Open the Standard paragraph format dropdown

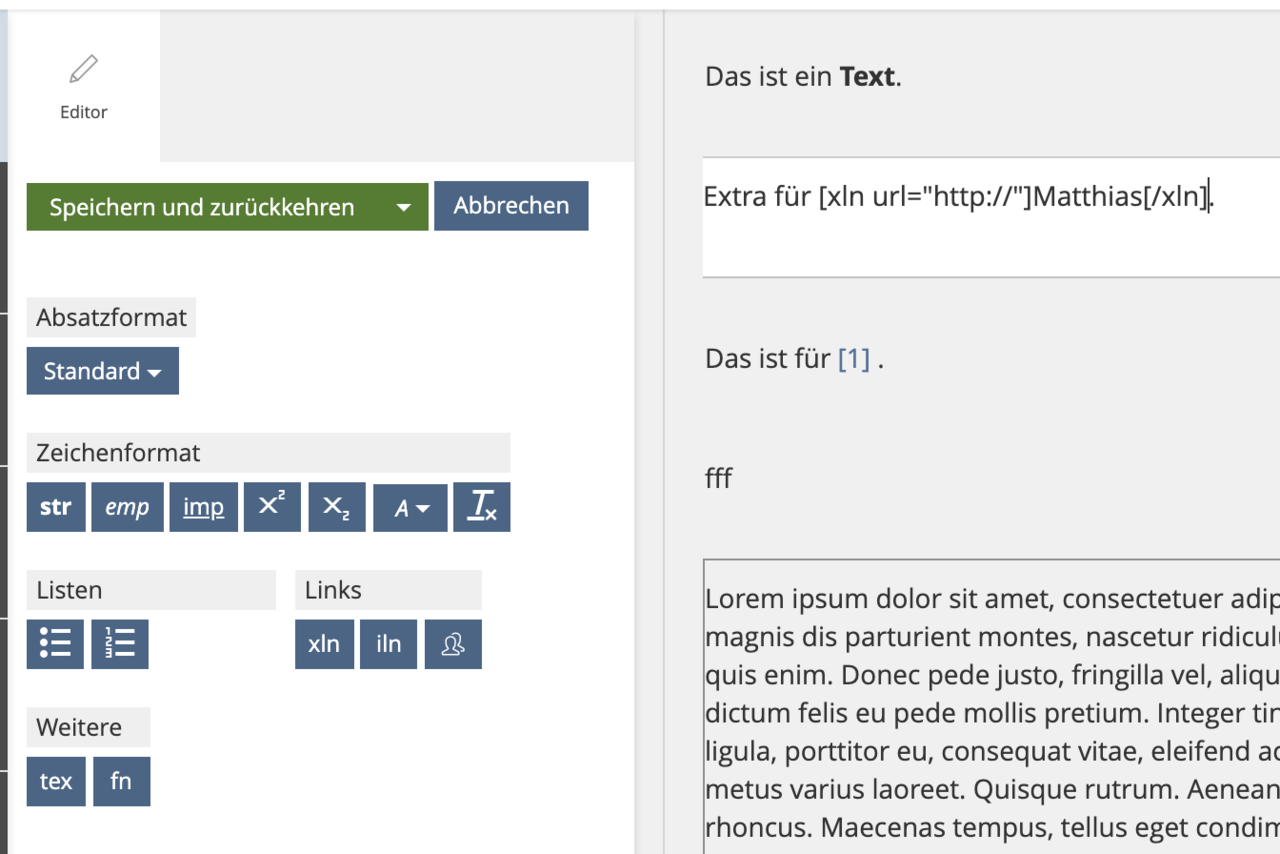coord(103,371)
